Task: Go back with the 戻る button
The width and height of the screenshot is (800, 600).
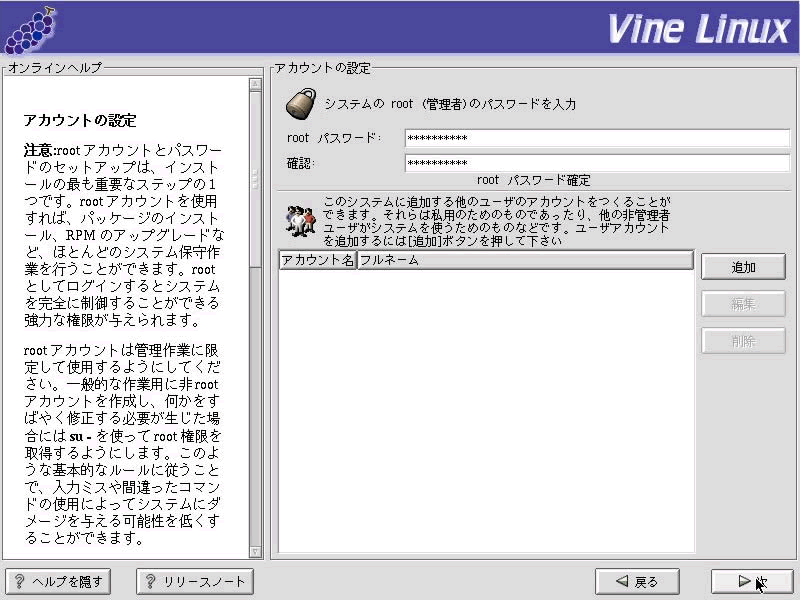Action: [637, 581]
